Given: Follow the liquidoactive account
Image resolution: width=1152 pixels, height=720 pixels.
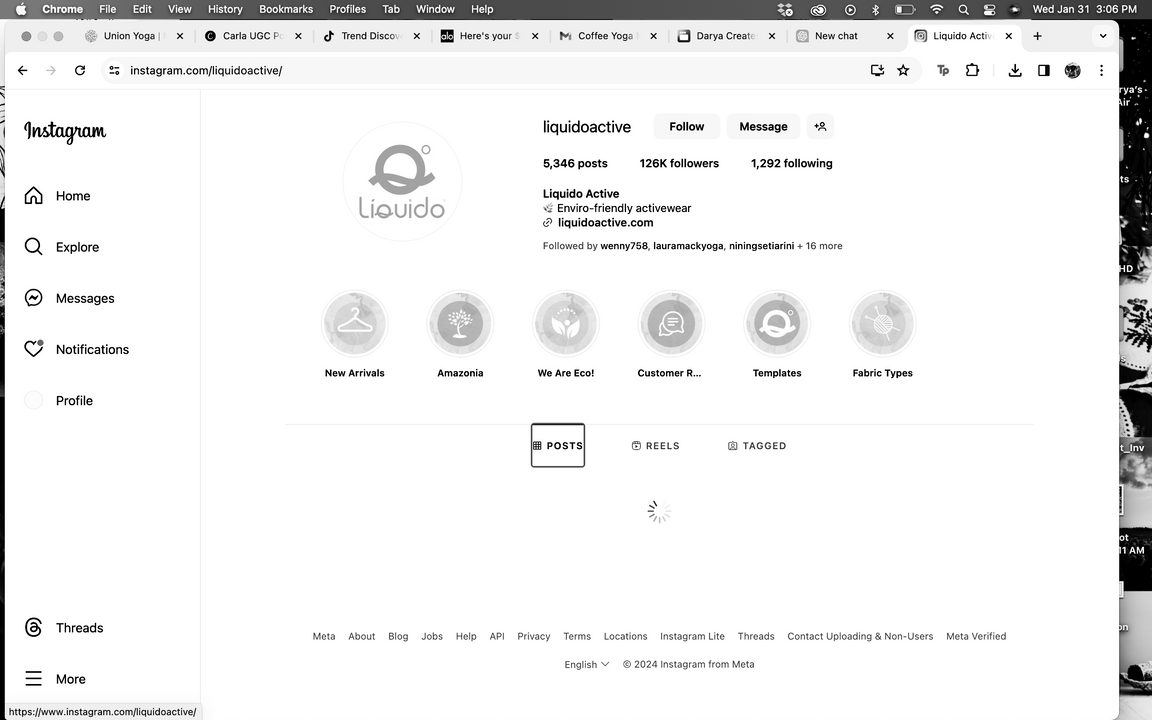Looking at the screenshot, I should click(x=686, y=127).
